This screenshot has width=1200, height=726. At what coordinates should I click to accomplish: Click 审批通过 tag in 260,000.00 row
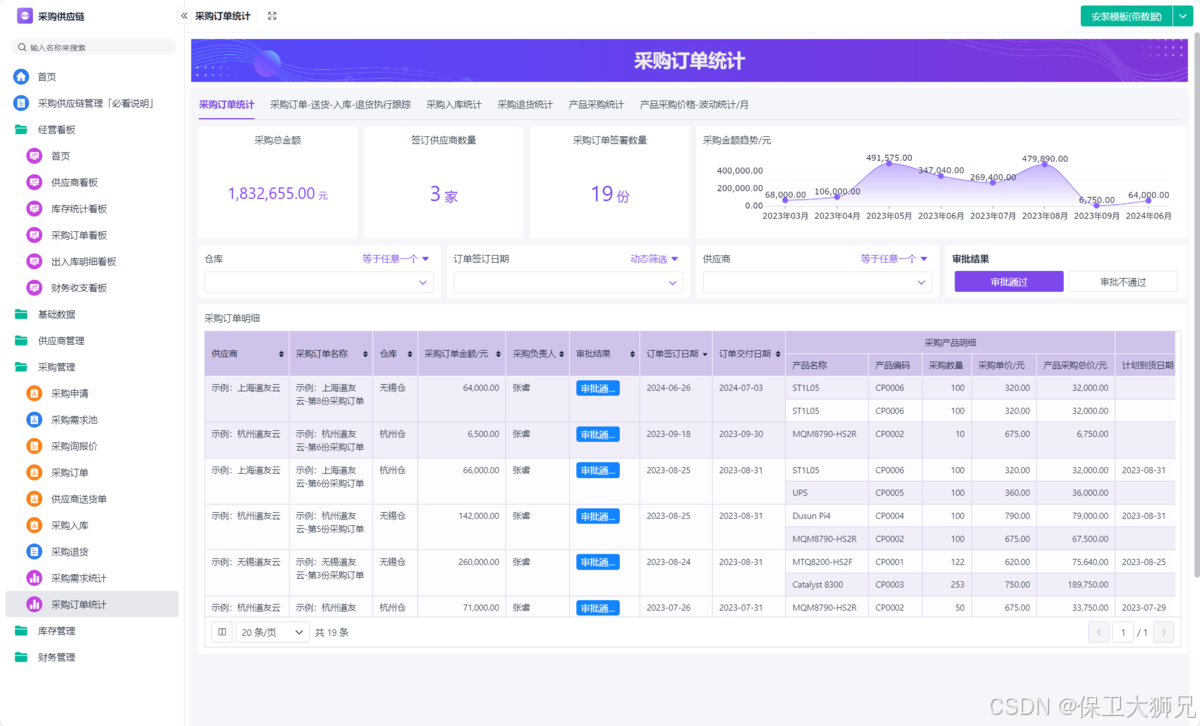tap(598, 562)
